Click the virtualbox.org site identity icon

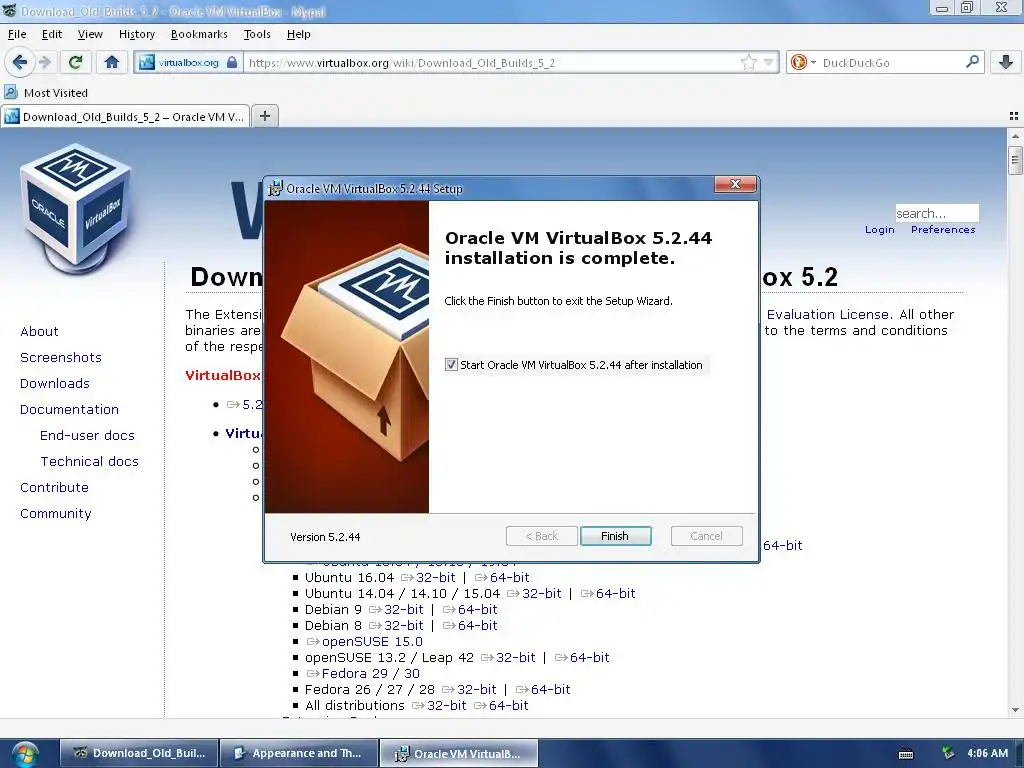[188, 63]
